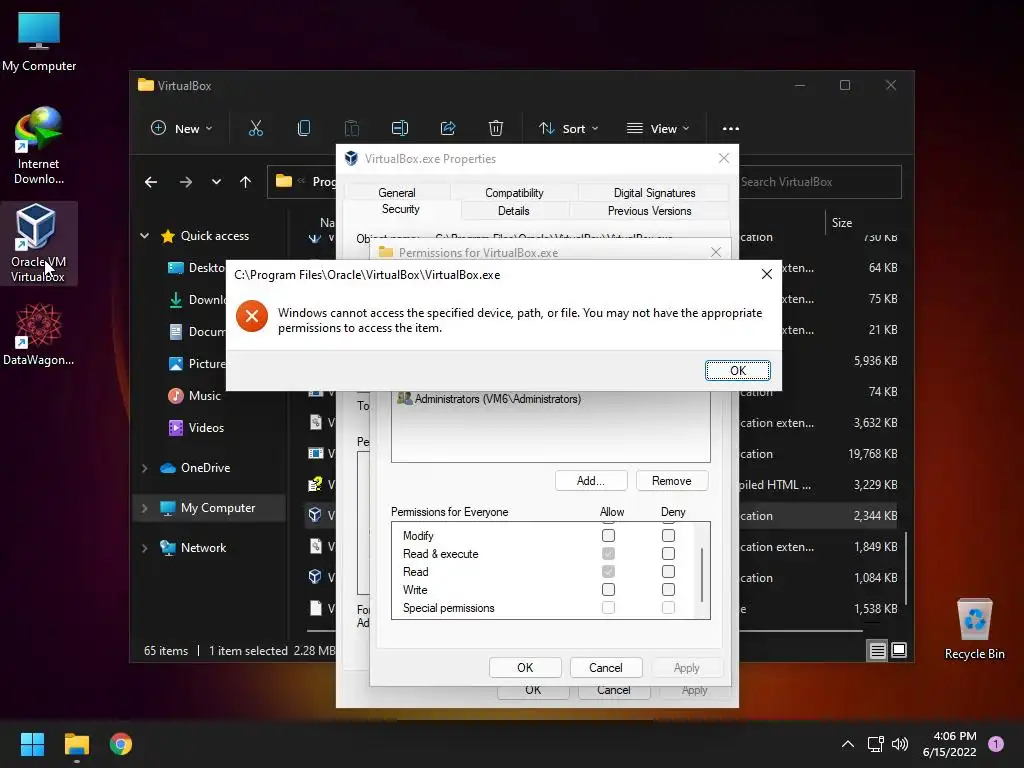This screenshot has height=768, width=1024.
Task: Expand the OneDrive tree node
Action: pyautogui.click(x=144, y=468)
